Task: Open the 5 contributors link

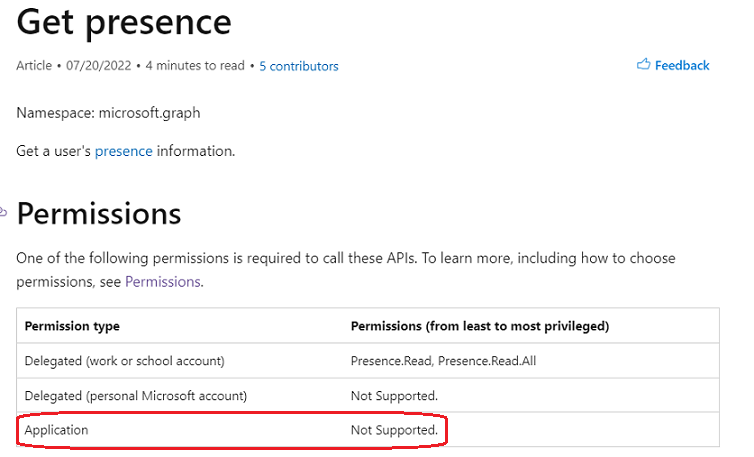Action: 299,66
